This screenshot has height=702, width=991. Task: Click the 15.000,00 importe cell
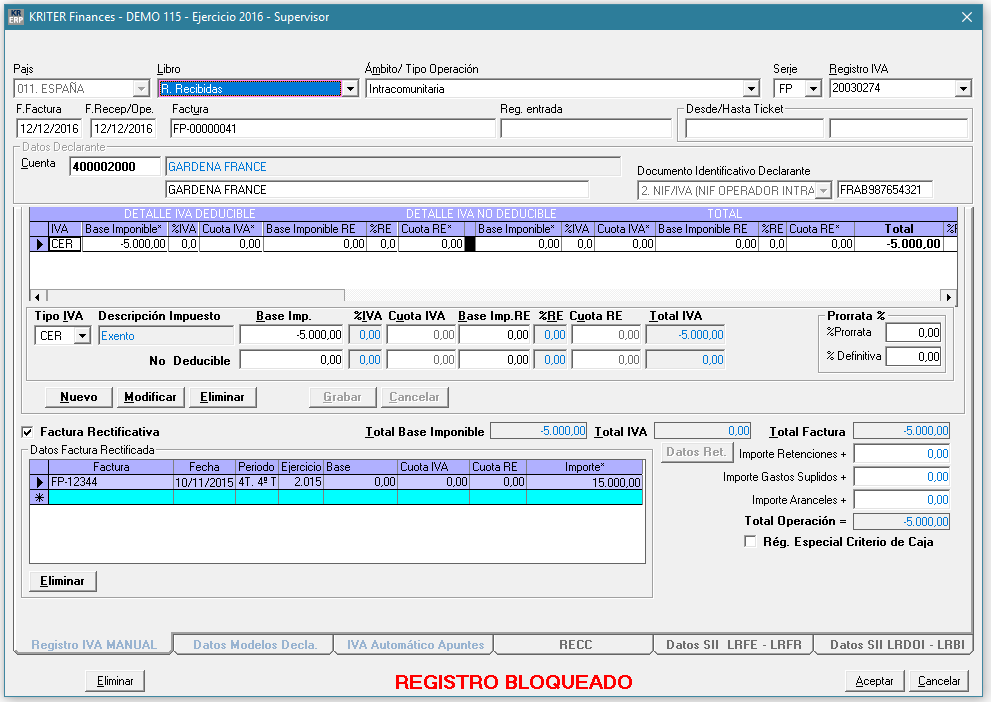pyautogui.click(x=585, y=482)
